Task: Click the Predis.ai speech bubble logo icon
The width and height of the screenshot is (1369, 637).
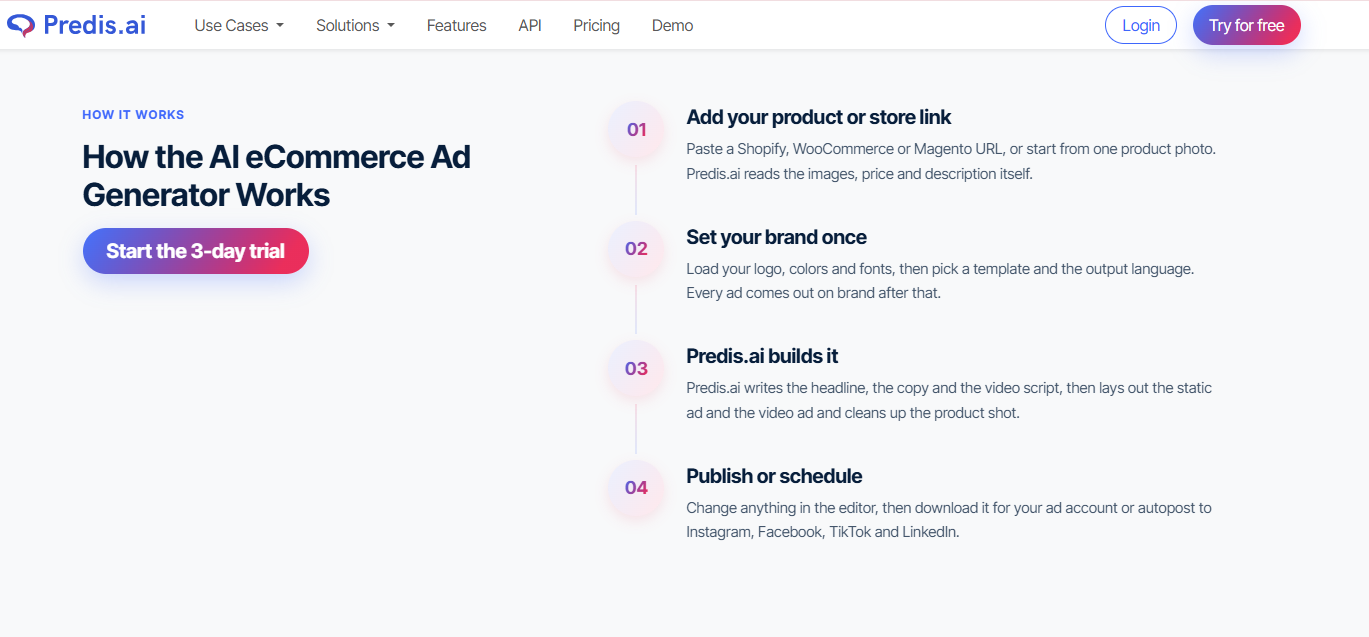Action: [x=21, y=25]
